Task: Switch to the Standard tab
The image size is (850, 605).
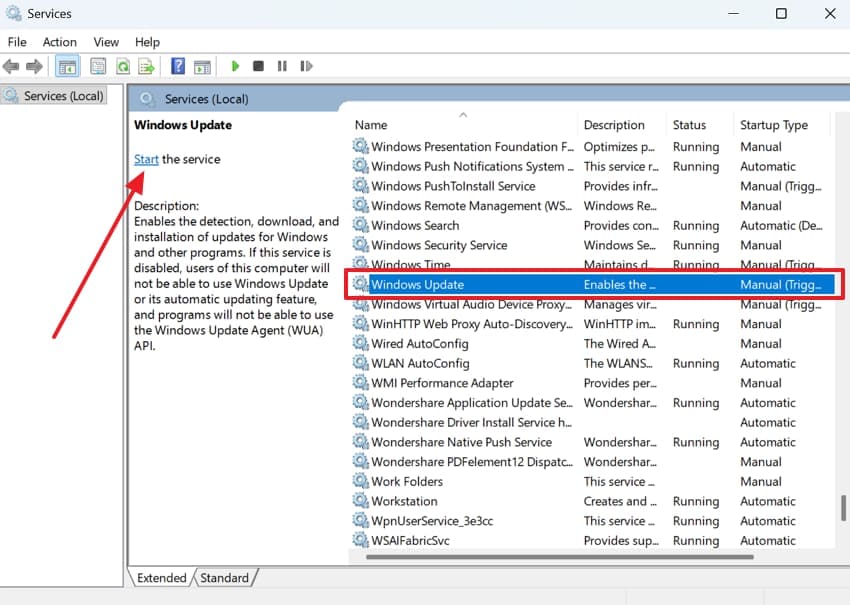Action: tap(224, 578)
